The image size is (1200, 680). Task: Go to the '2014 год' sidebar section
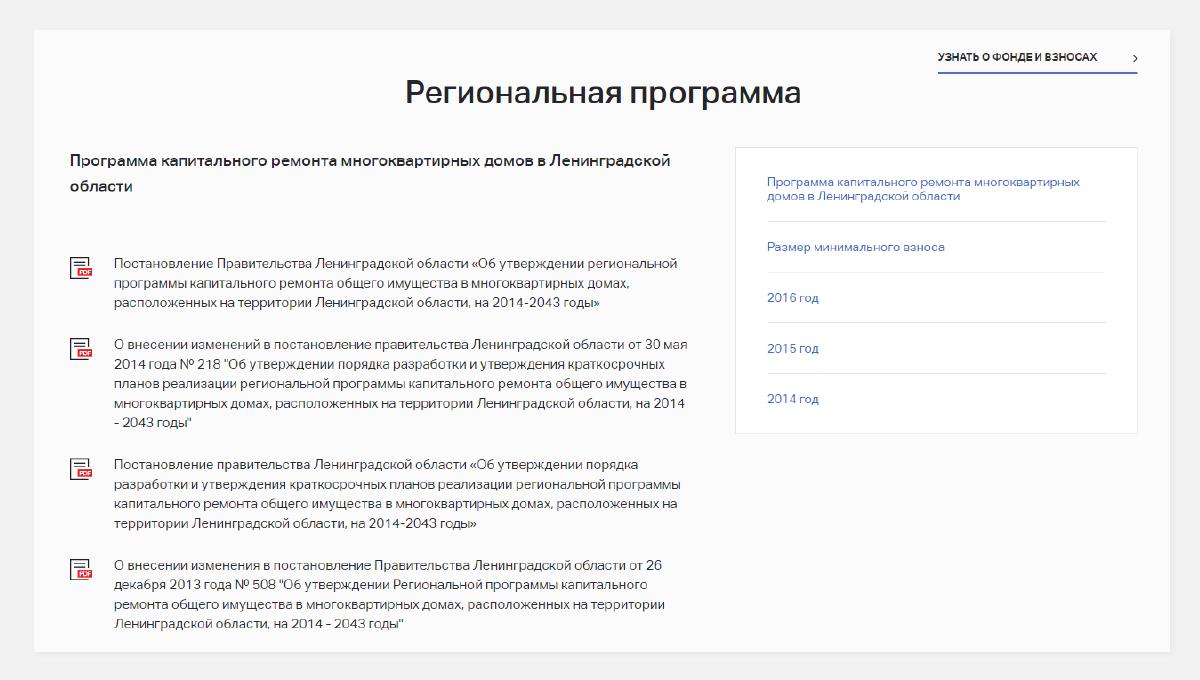tap(793, 399)
